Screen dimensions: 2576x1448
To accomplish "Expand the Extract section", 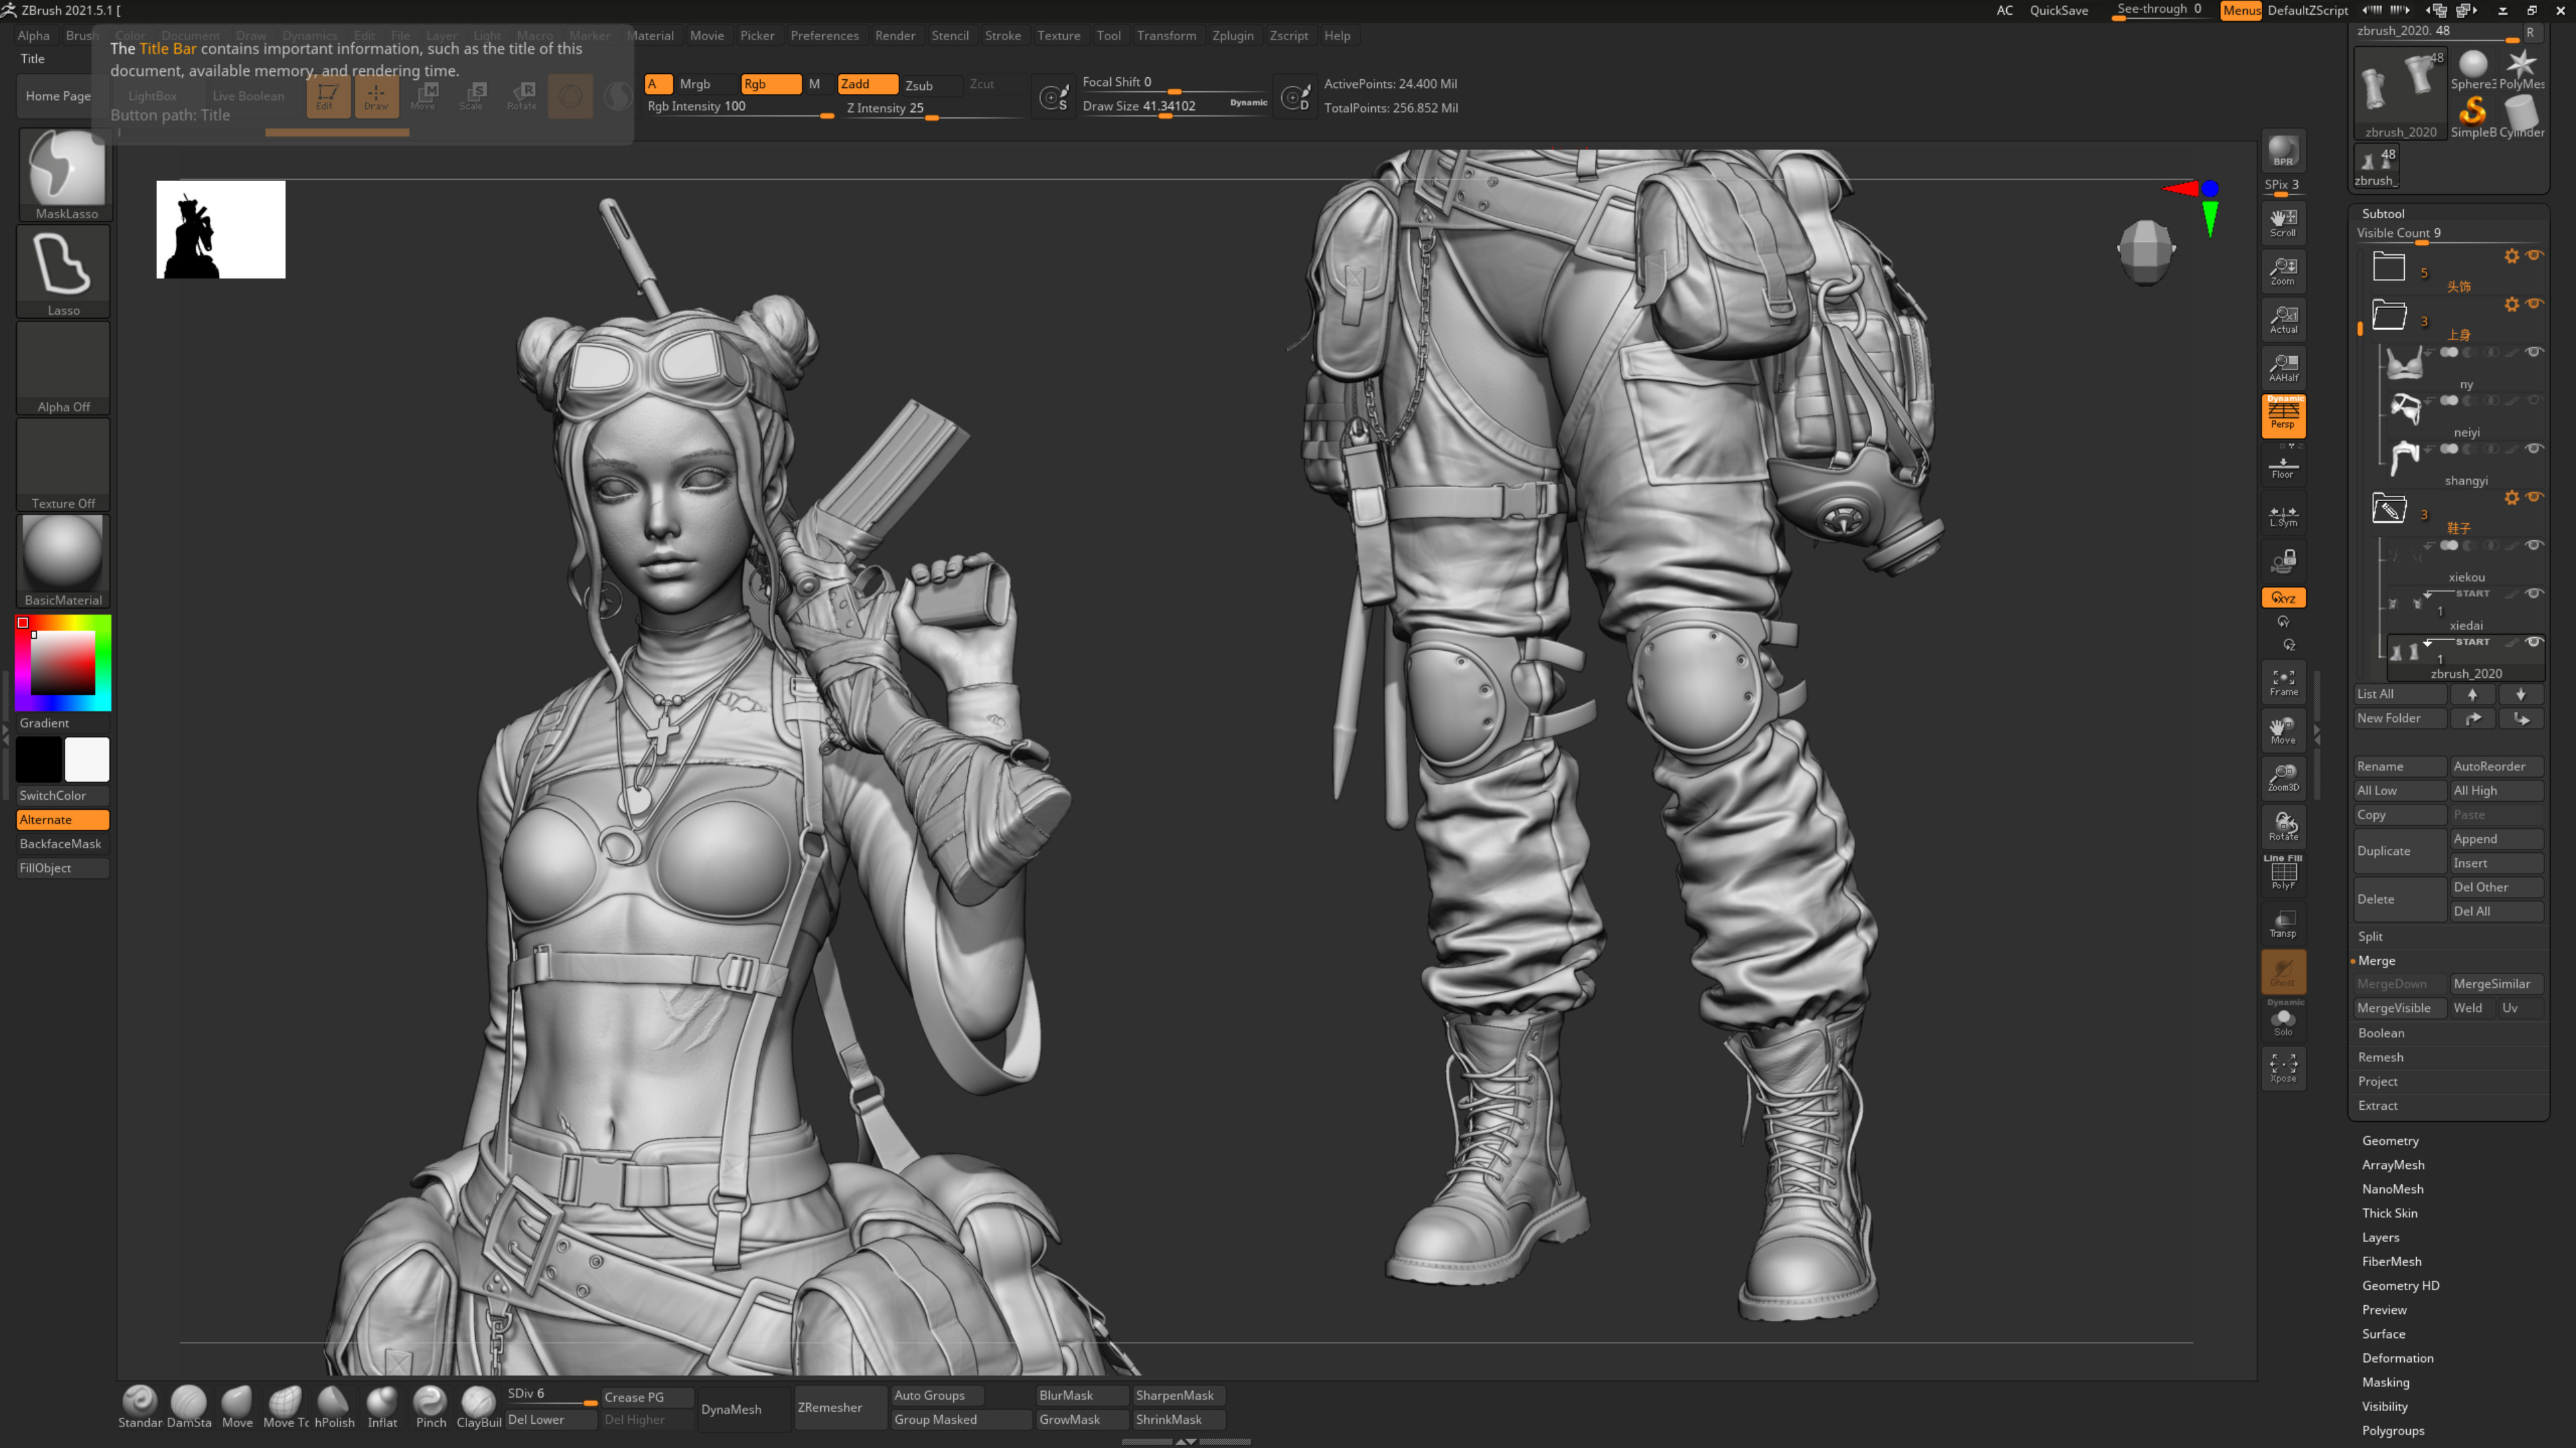I will (x=2377, y=1105).
